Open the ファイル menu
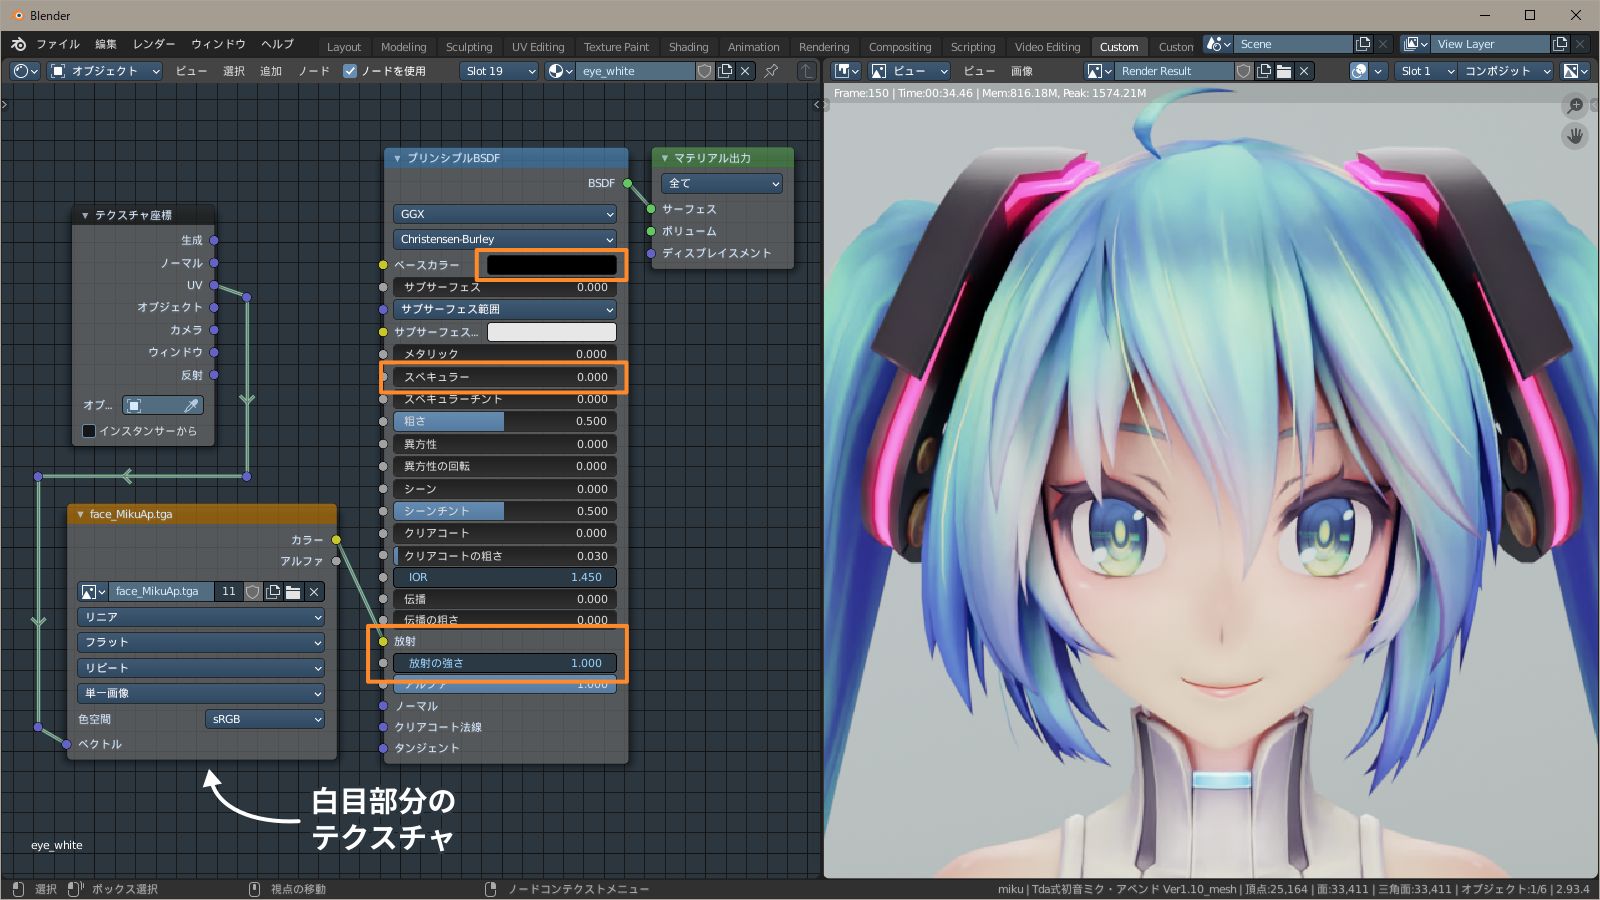This screenshot has height=900, width=1600. (58, 45)
